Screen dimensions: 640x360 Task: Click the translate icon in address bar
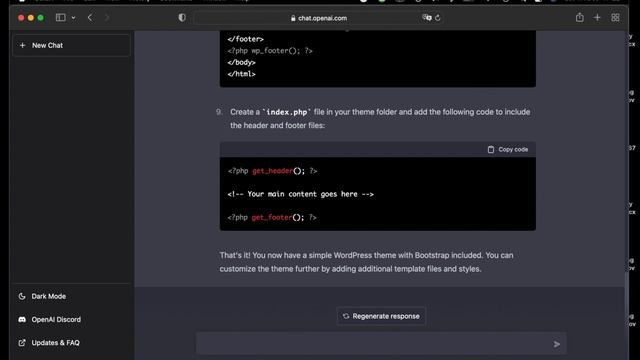point(427,18)
